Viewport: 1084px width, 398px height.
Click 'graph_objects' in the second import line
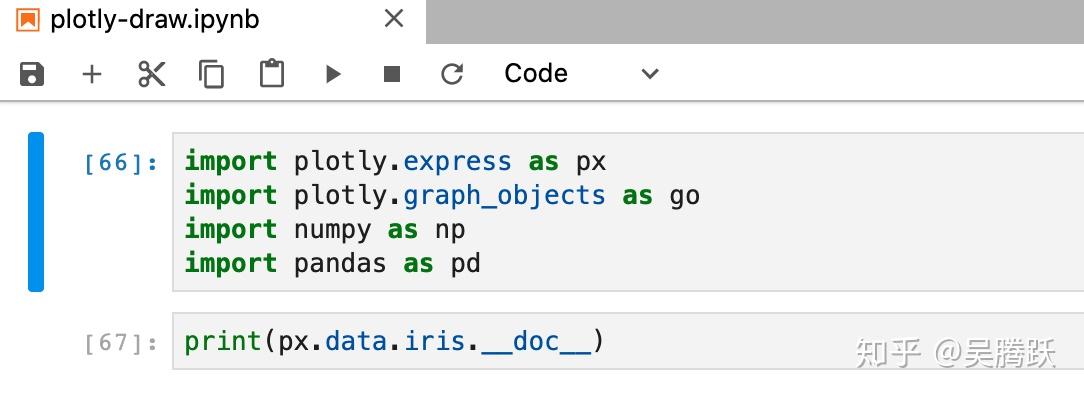(504, 196)
